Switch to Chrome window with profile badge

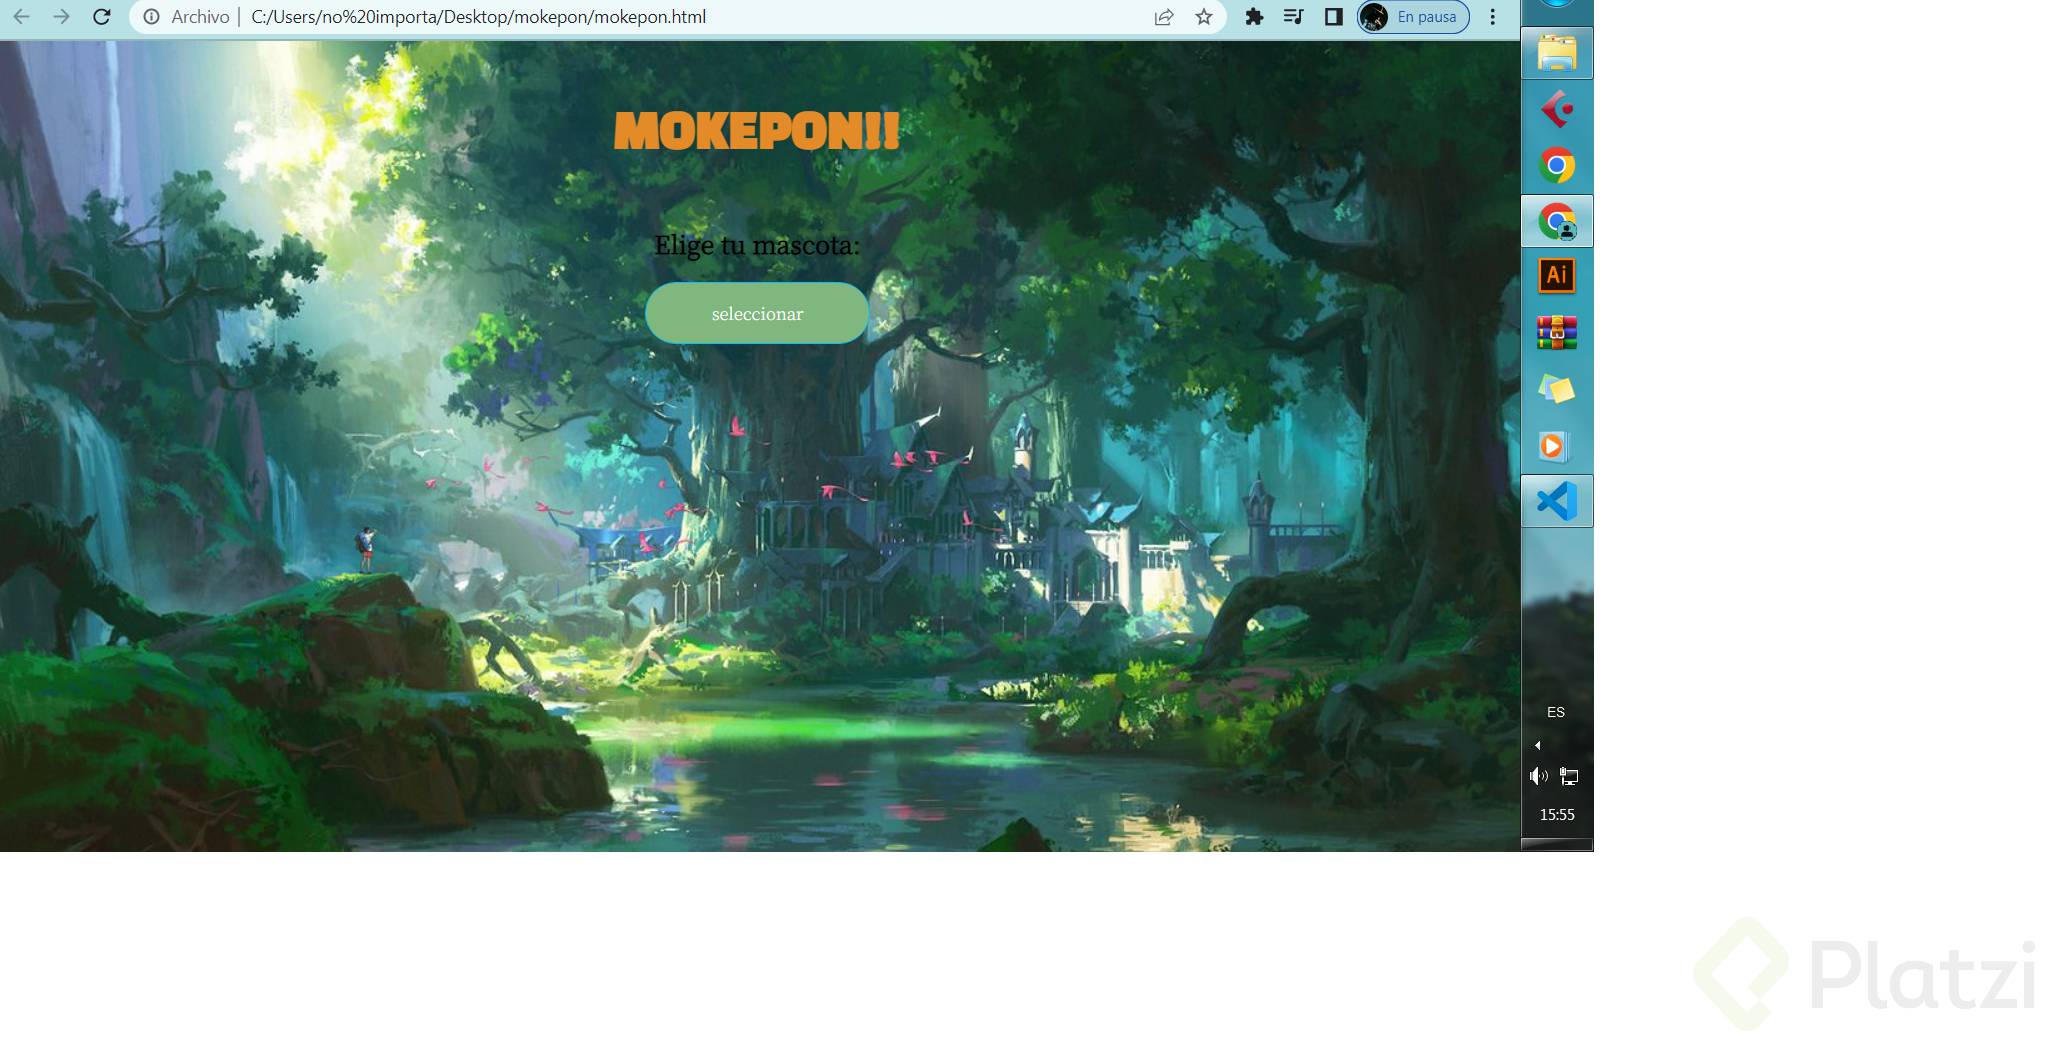[1557, 221]
